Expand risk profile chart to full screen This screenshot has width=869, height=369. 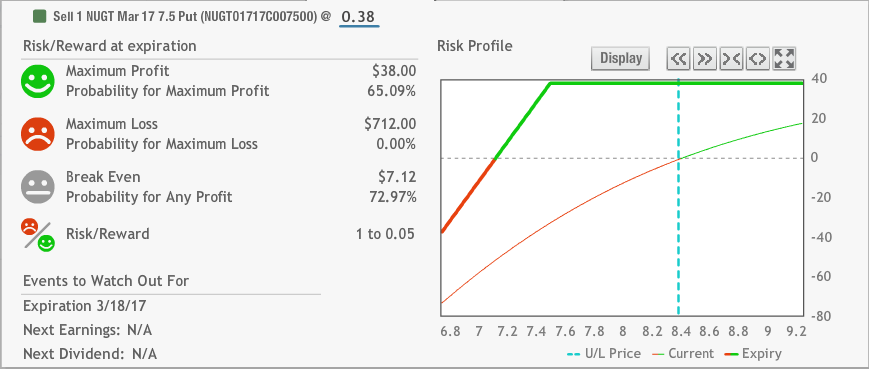(x=784, y=59)
